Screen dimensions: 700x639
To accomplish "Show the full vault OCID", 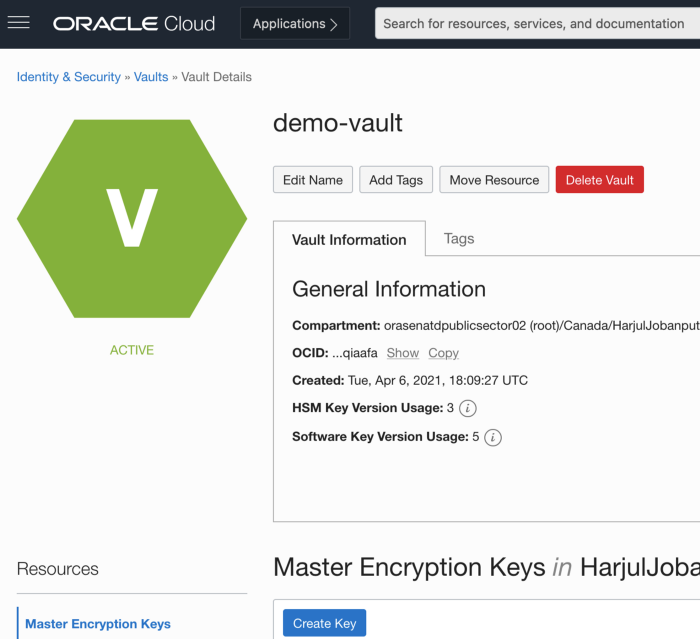I will click(x=403, y=353).
